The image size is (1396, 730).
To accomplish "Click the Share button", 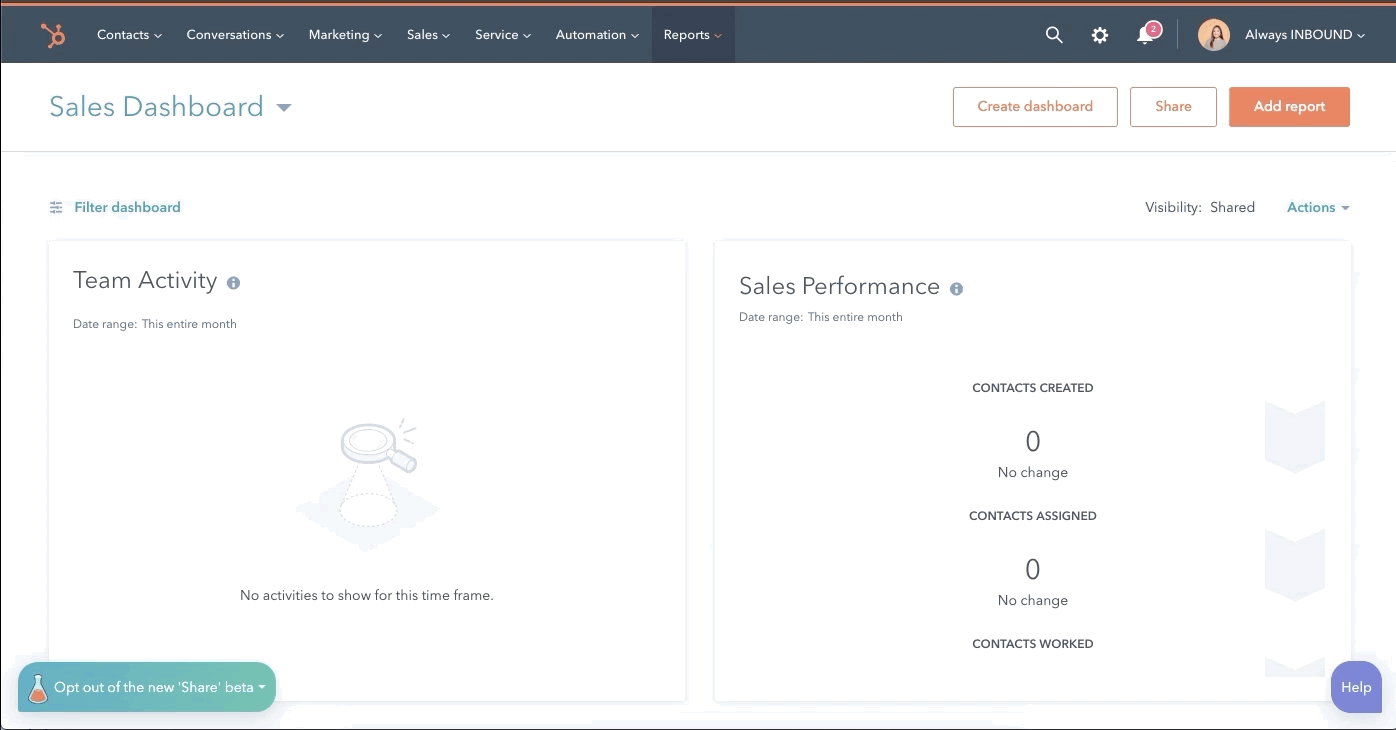I will [1173, 107].
